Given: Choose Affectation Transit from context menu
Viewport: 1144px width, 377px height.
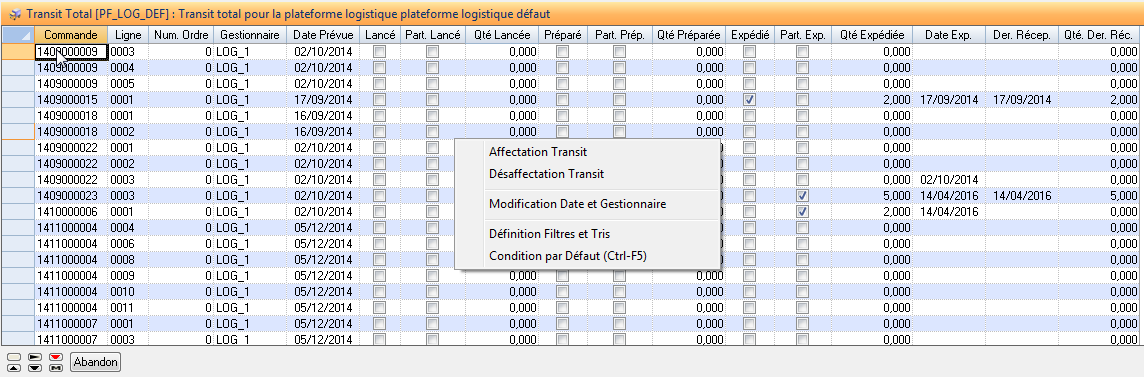Looking at the screenshot, I should point(538,152).
